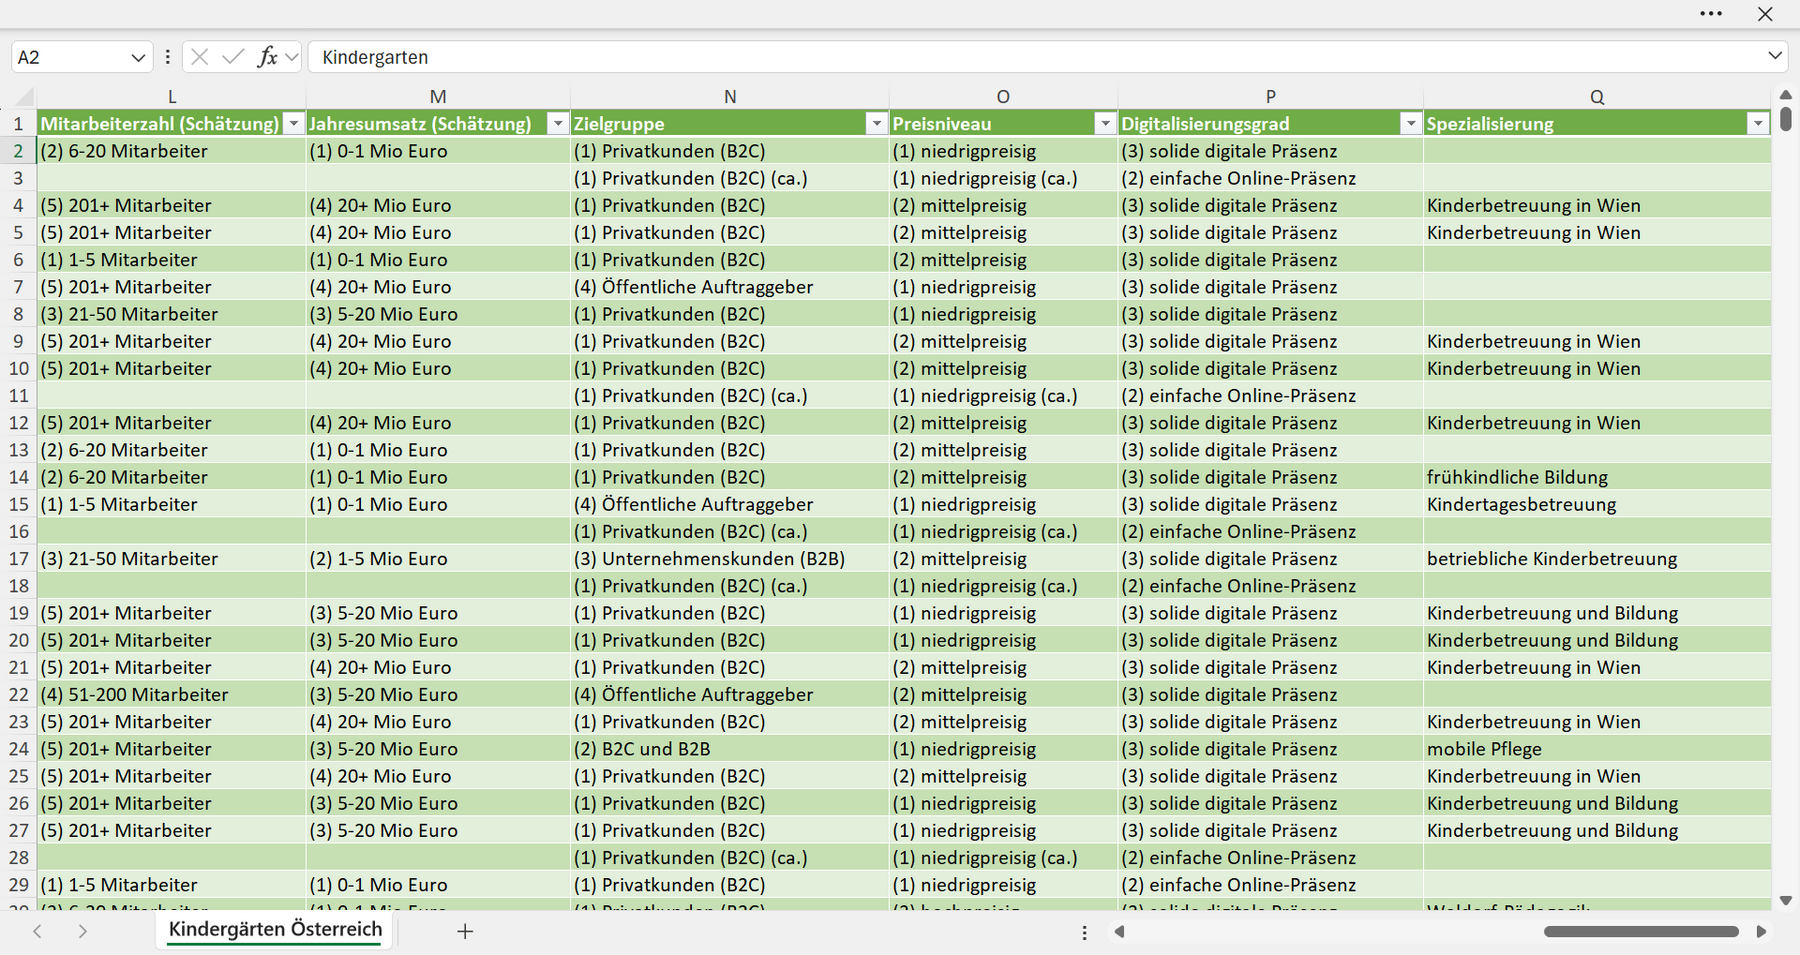Select column Q header

tap(1597, 97)
